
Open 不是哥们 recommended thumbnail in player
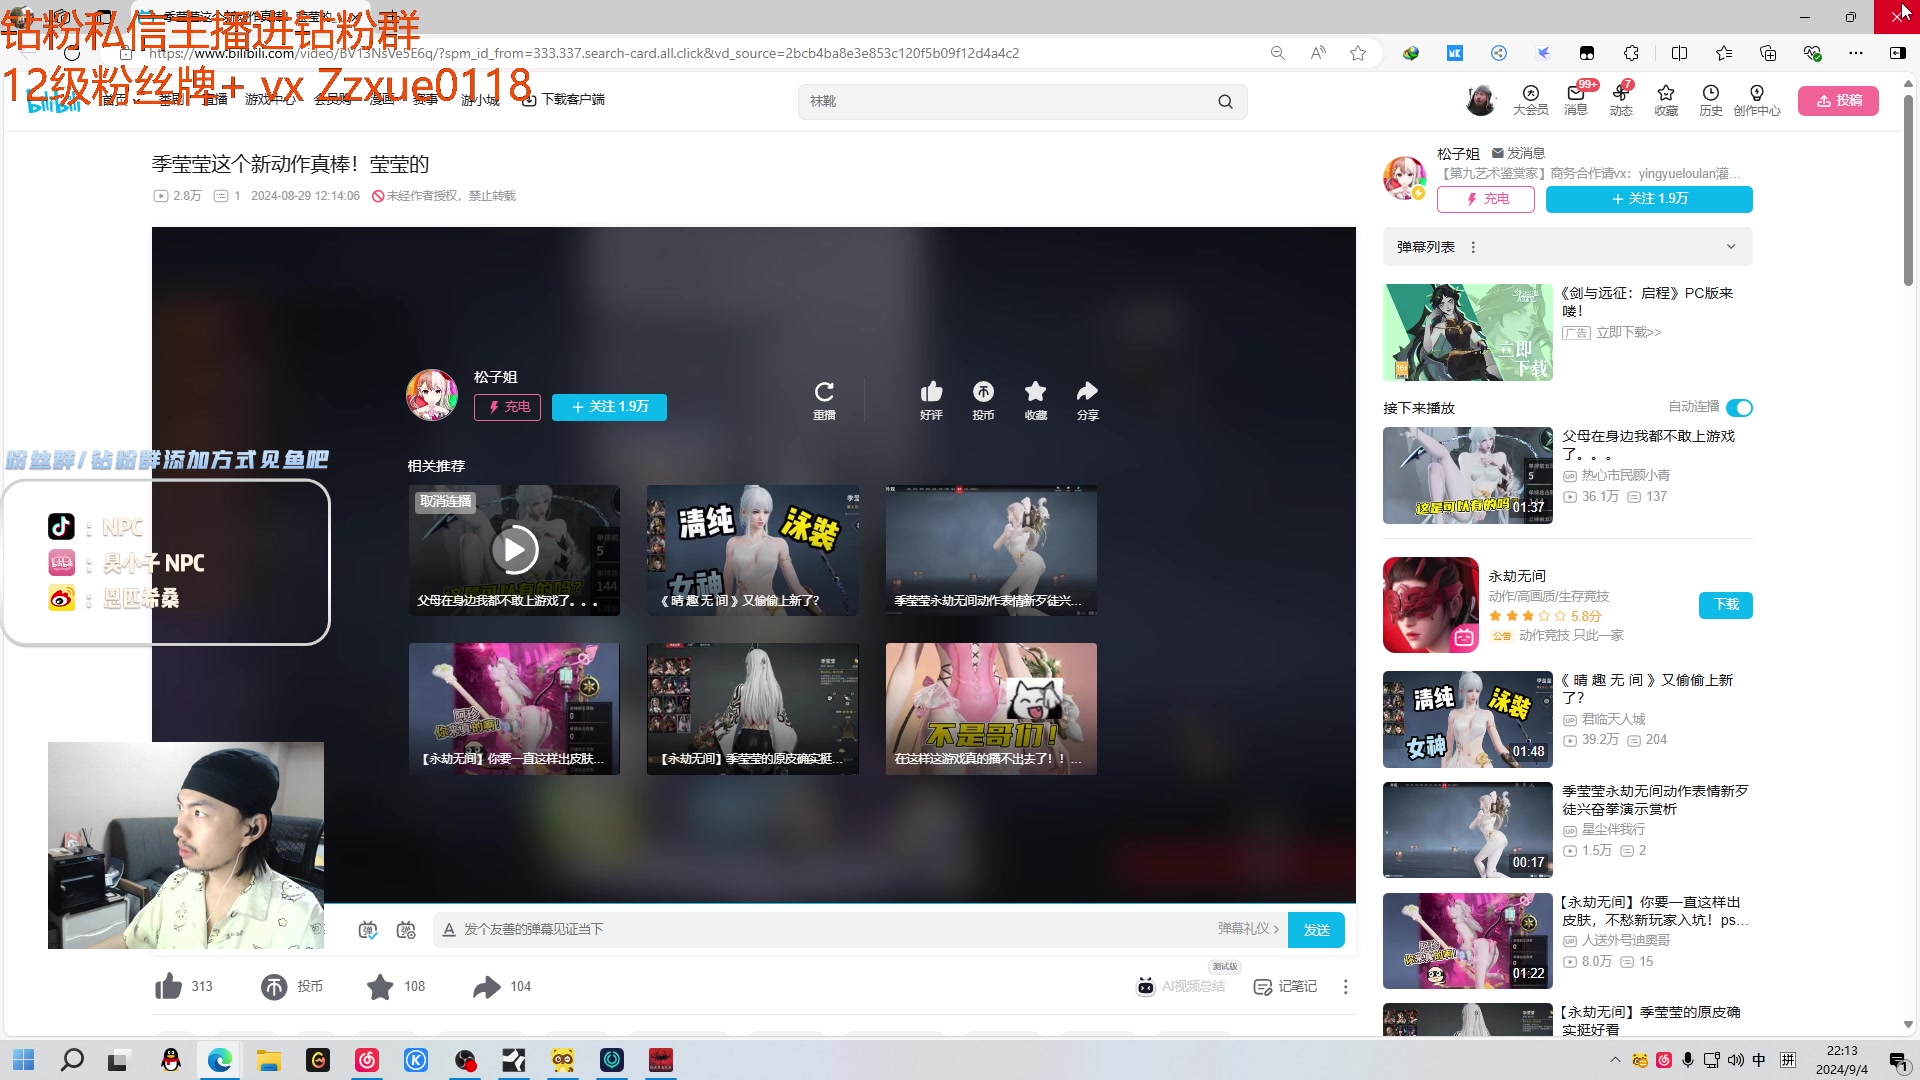coord(991,709)
